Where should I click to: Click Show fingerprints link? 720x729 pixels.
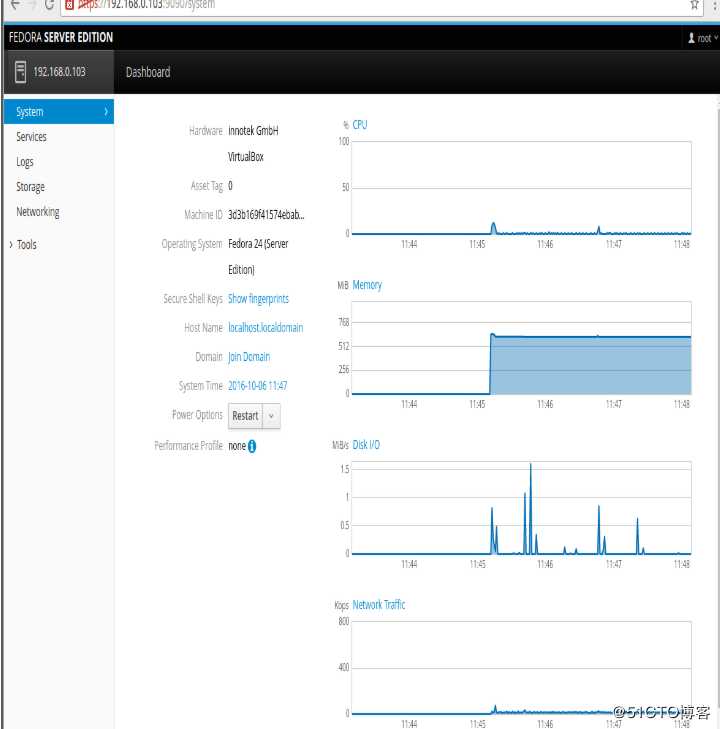pos(258,299)
